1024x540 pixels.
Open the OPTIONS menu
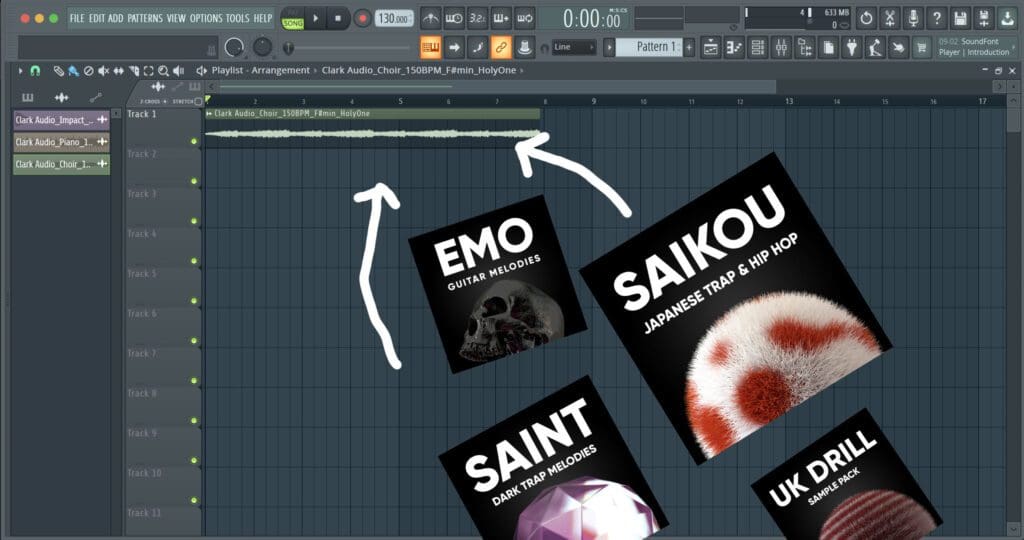[206, 18]
